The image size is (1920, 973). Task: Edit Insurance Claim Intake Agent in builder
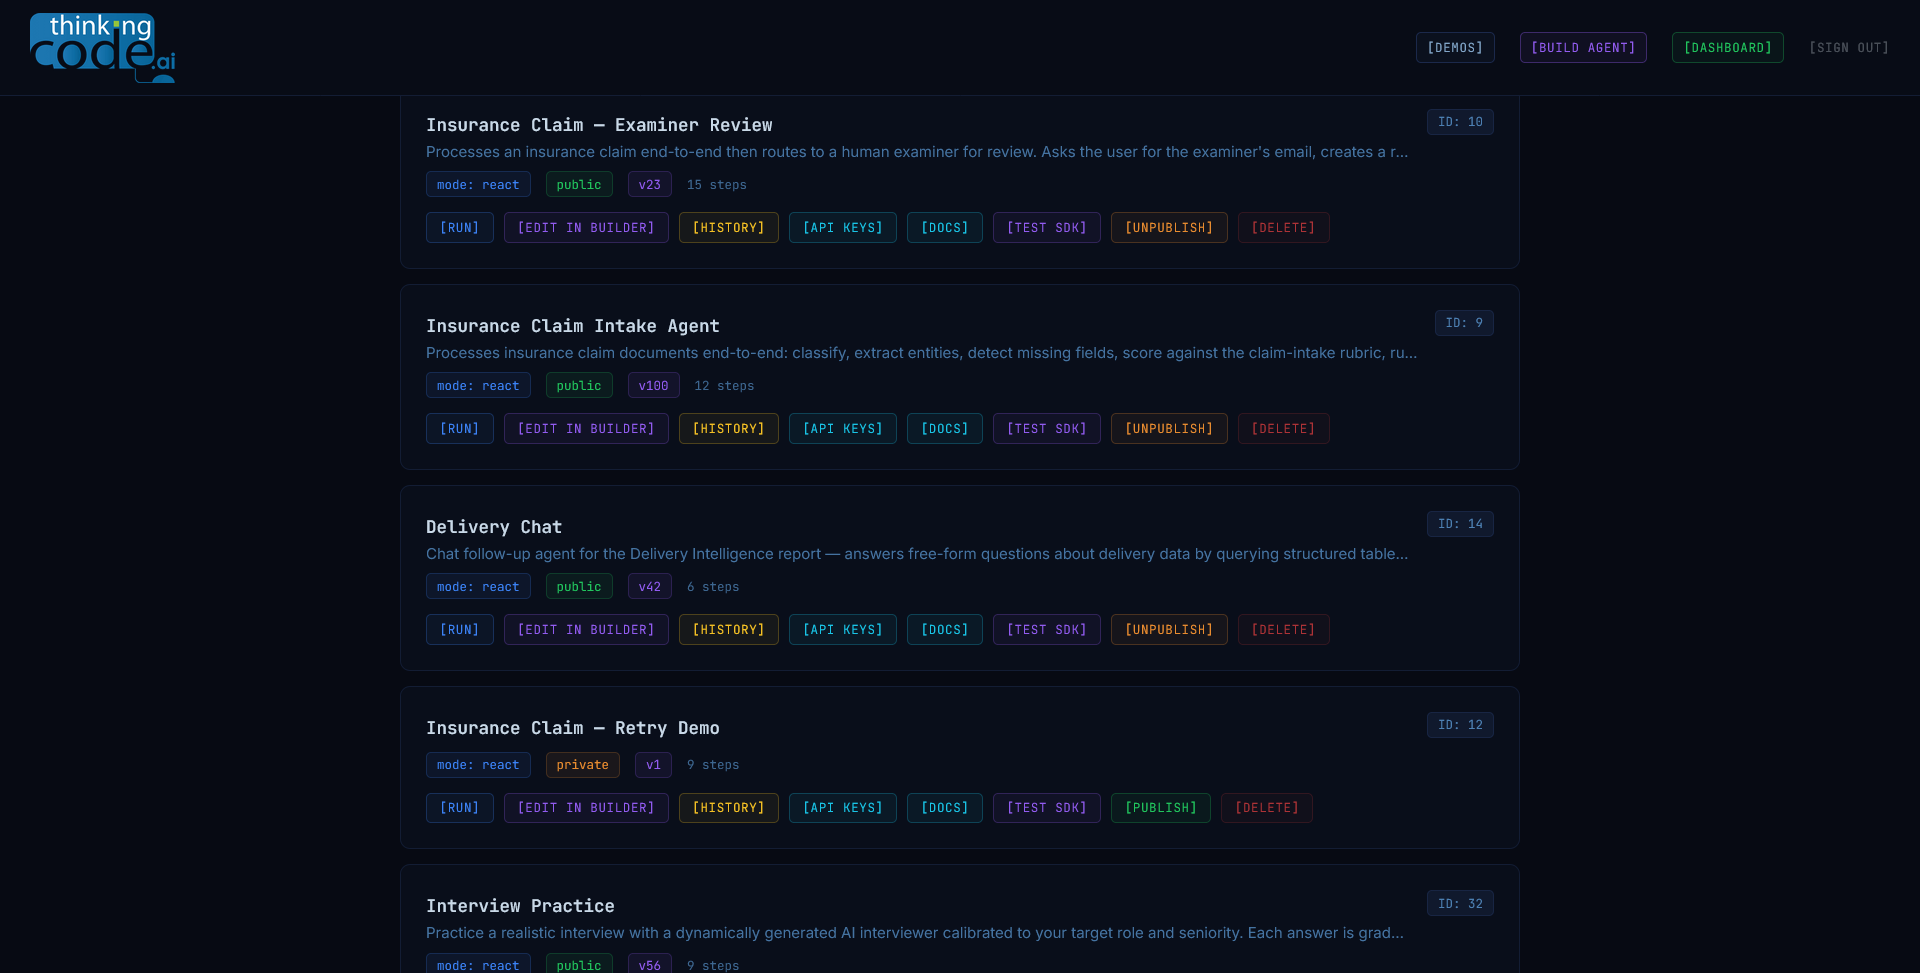pyautogui.click(x=586, y=429)
